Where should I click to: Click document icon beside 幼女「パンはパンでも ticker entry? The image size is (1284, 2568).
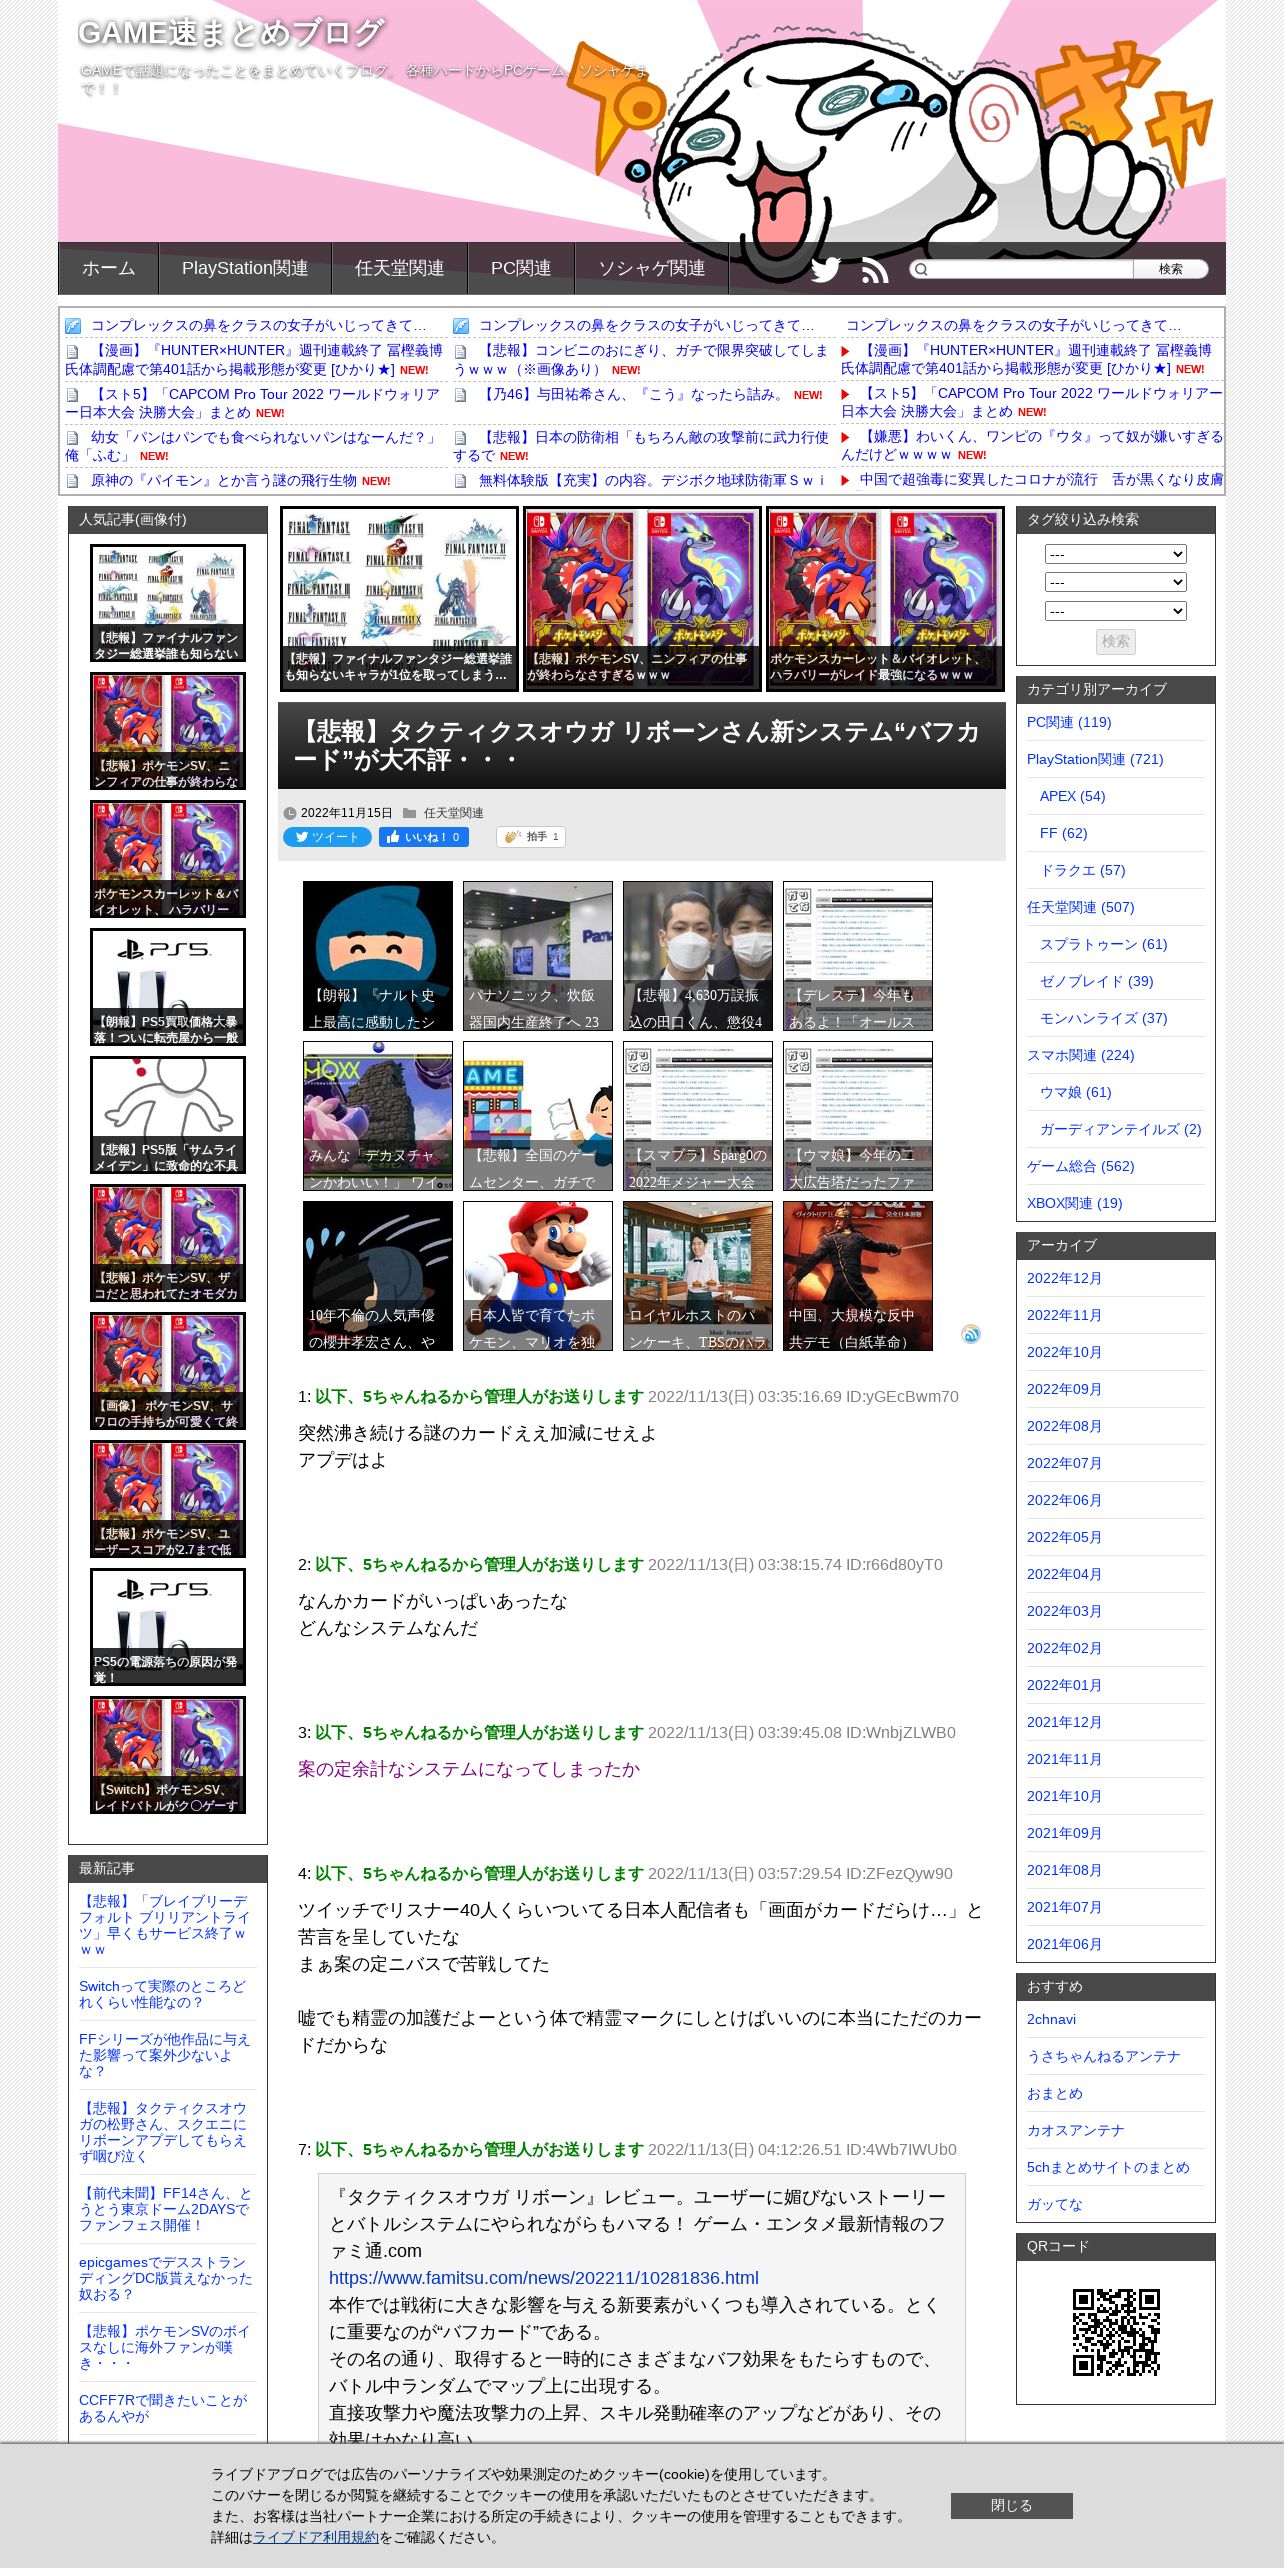[x=72, y=438]
